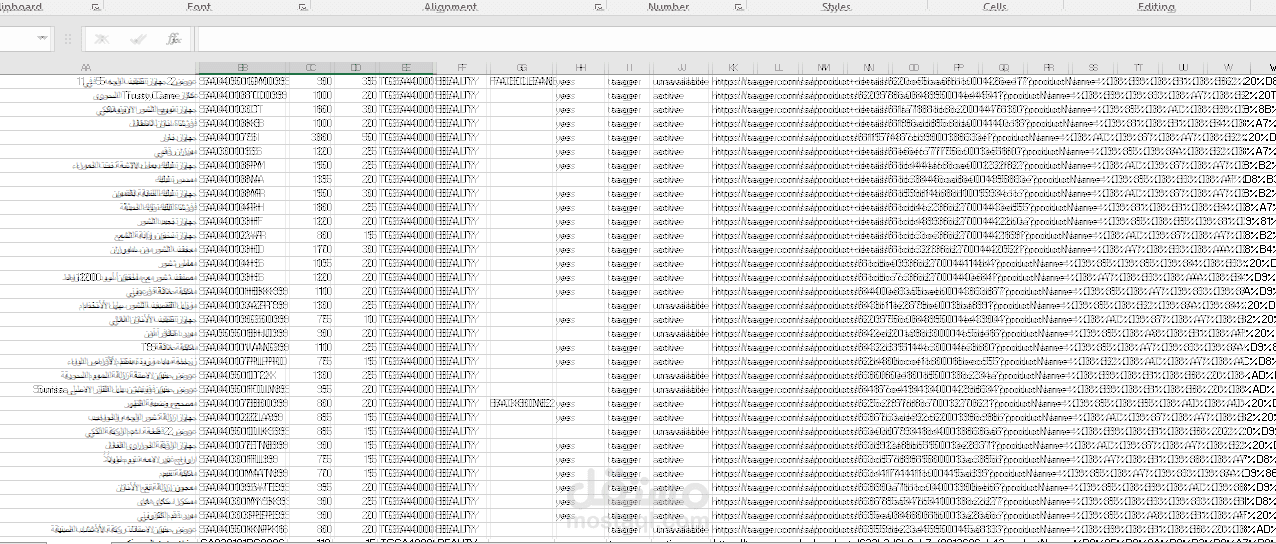Select the first-row unavailable status cell
The image size is (1276, 544).
[681, 81]
